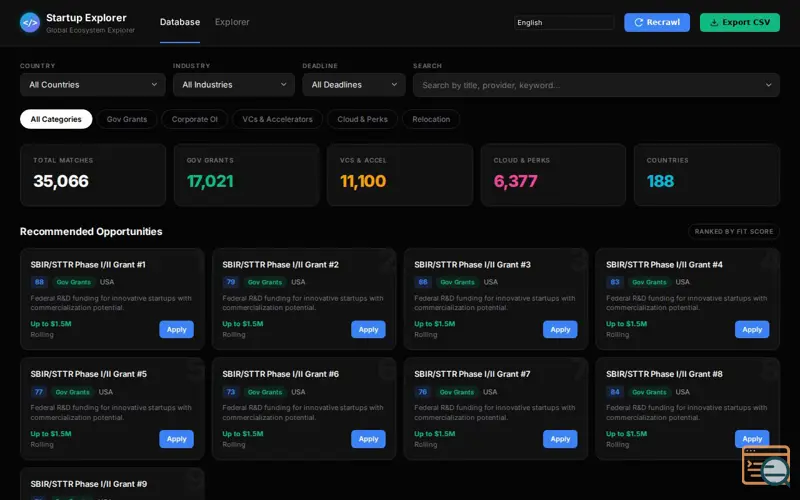The image size is (800, 500).
Task: Click the fit score badge on Grant #2
Action: point(231,282)
